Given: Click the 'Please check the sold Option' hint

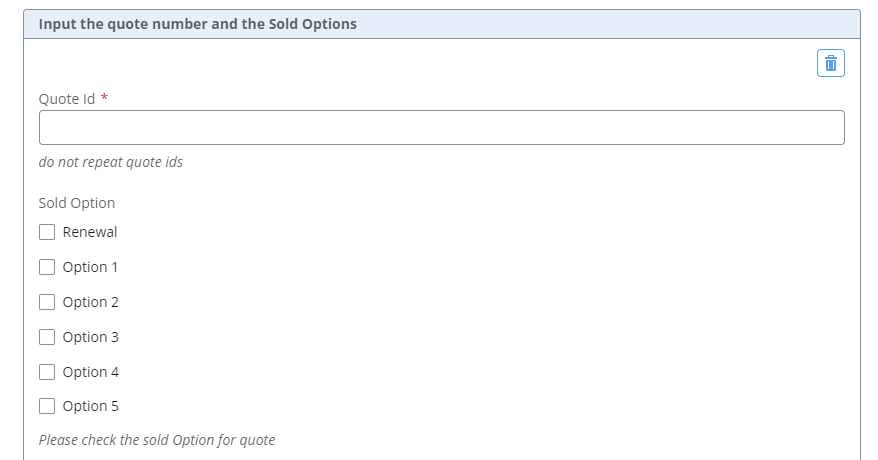Looking at the screenshot, I should (157, 440).
